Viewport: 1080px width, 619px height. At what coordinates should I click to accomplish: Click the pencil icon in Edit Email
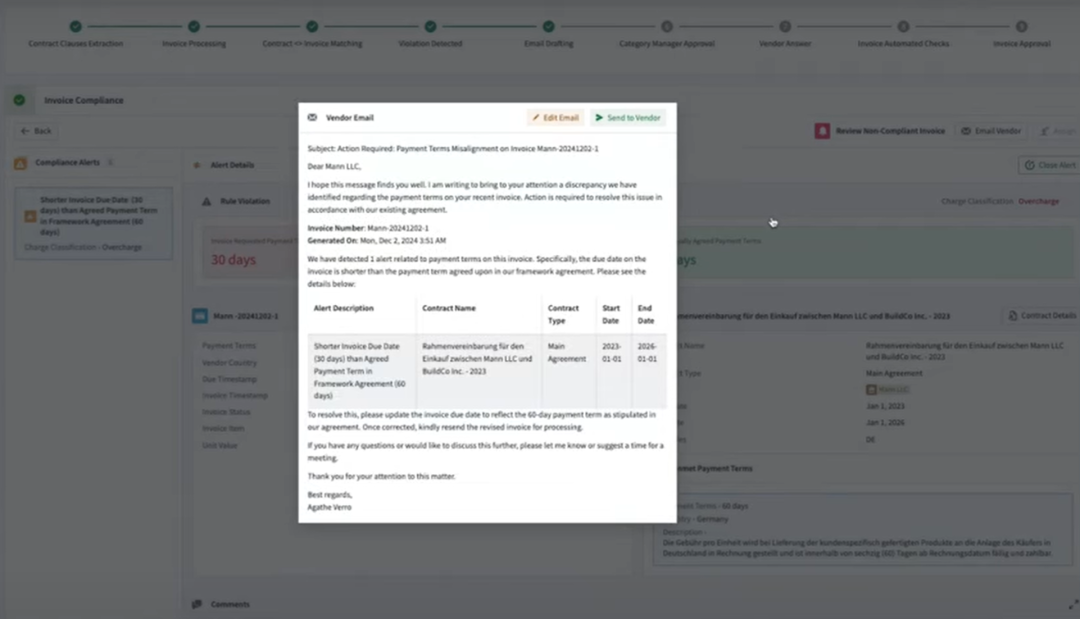(536, 118)
